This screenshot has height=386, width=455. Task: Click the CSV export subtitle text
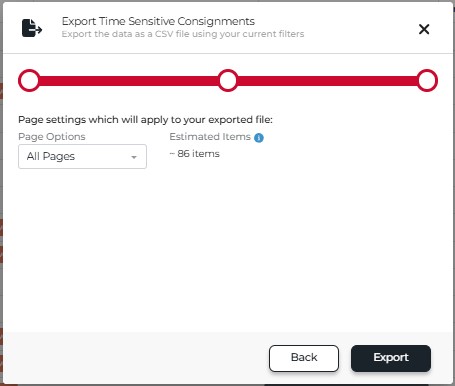pos(183,34)
